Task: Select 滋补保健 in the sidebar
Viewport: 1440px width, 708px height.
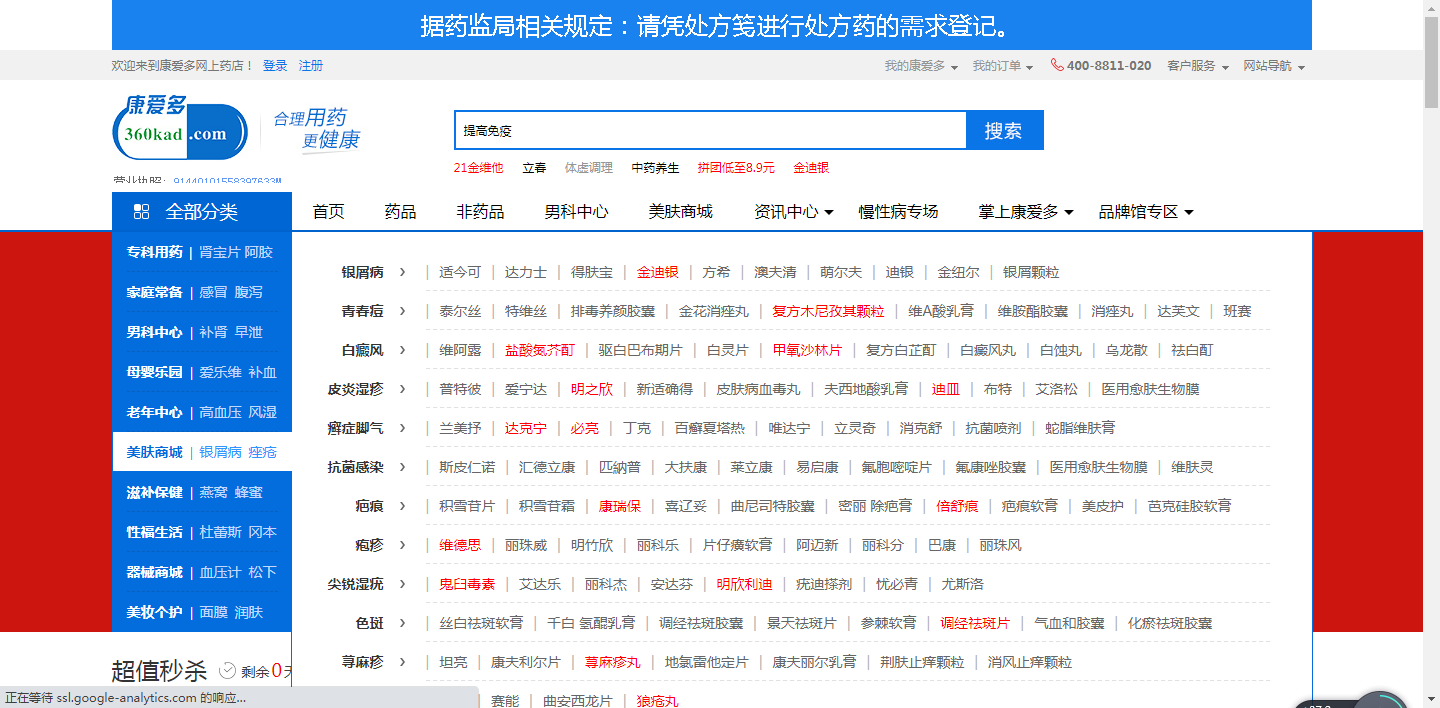Action: [x=154, y=492]
